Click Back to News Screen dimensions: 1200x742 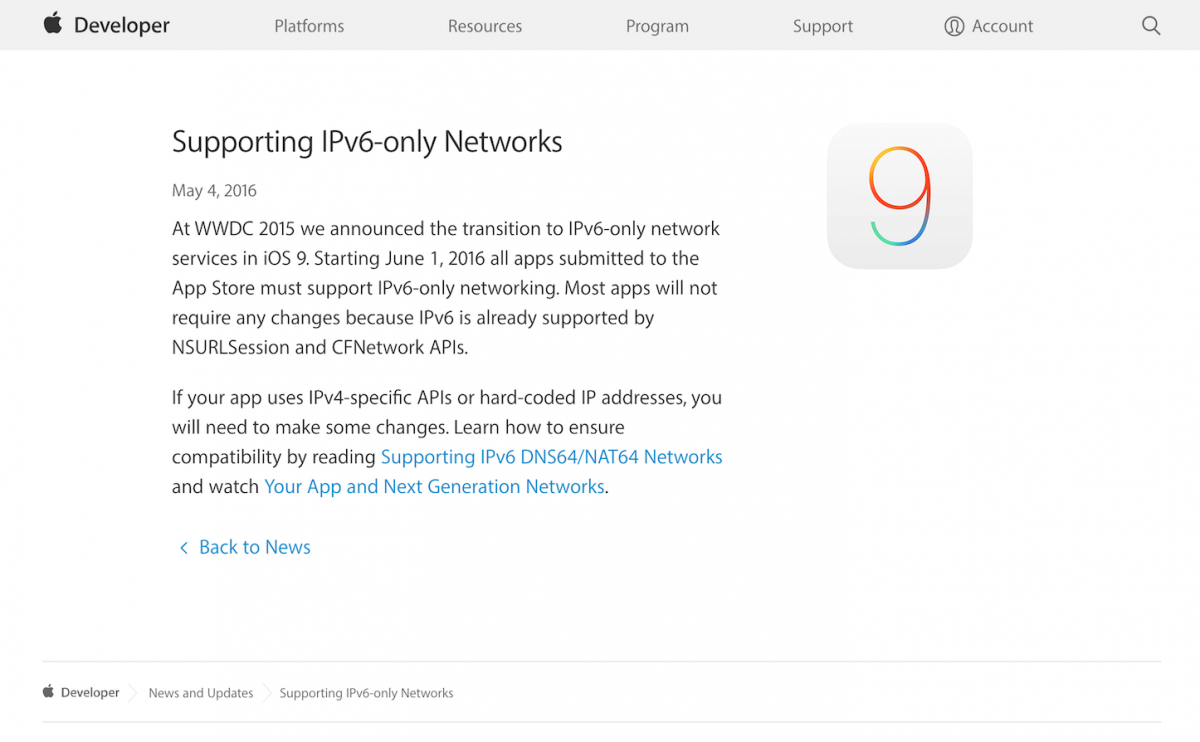tap(254, 547)
